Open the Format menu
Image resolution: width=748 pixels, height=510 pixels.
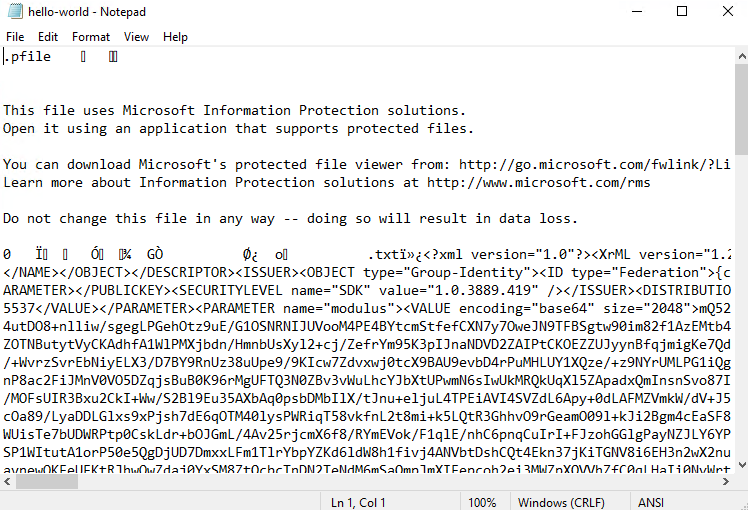pos(91,37)
